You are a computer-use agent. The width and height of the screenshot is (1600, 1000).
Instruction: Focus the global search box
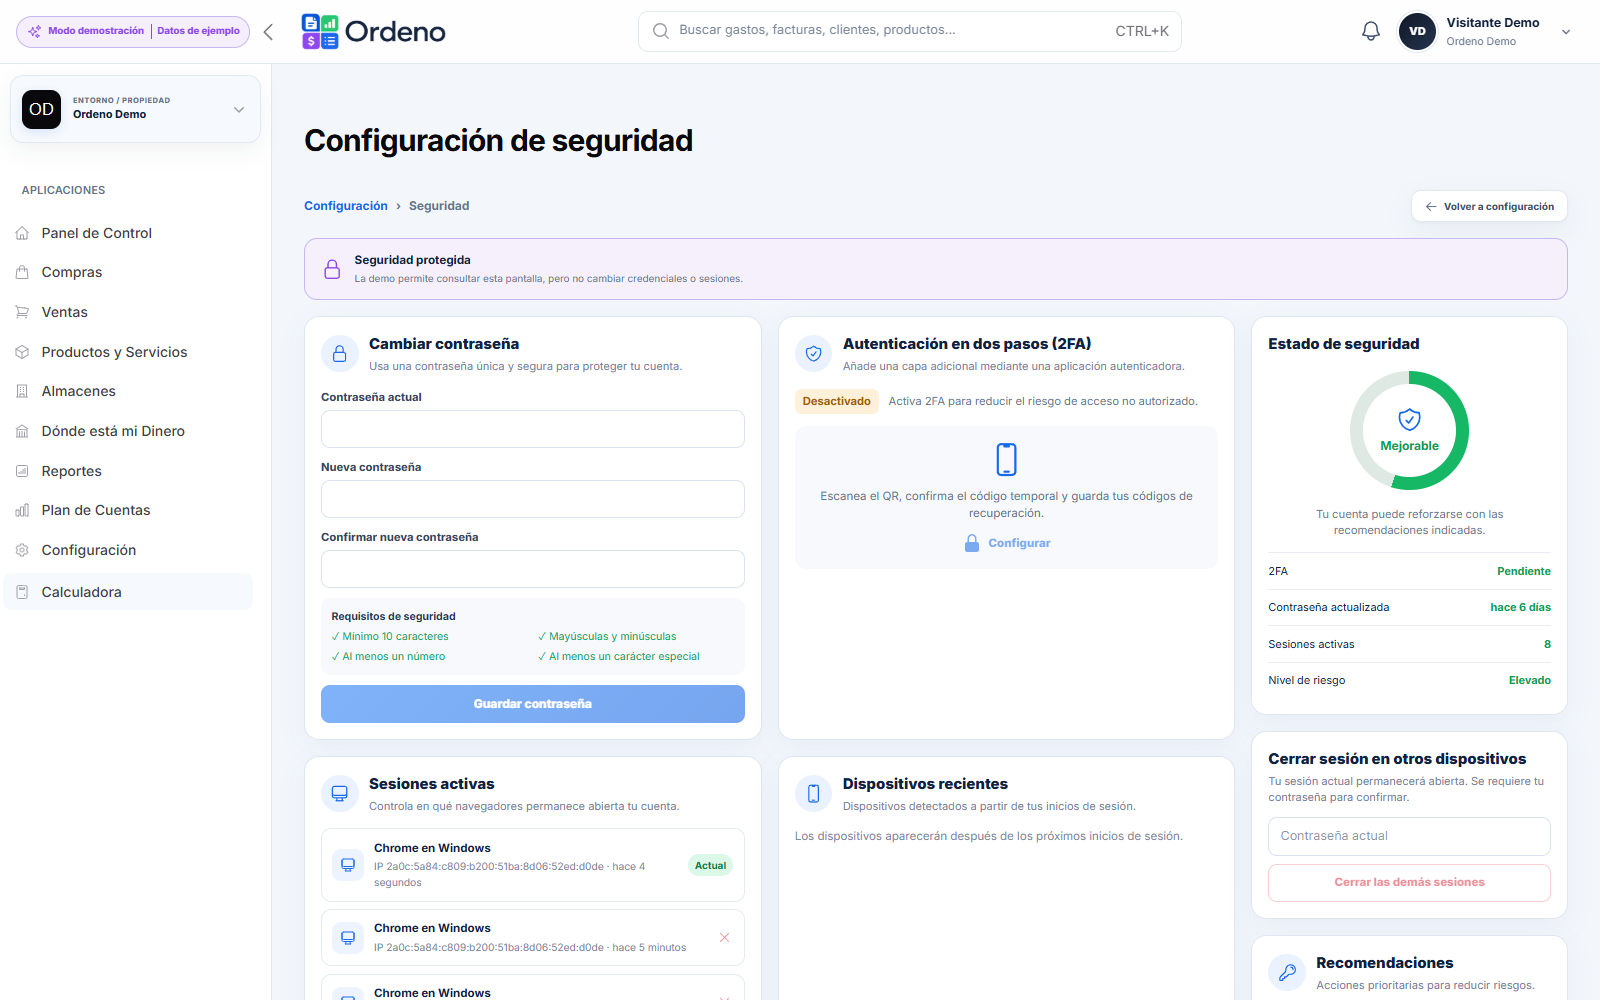[x=909, y=31]
